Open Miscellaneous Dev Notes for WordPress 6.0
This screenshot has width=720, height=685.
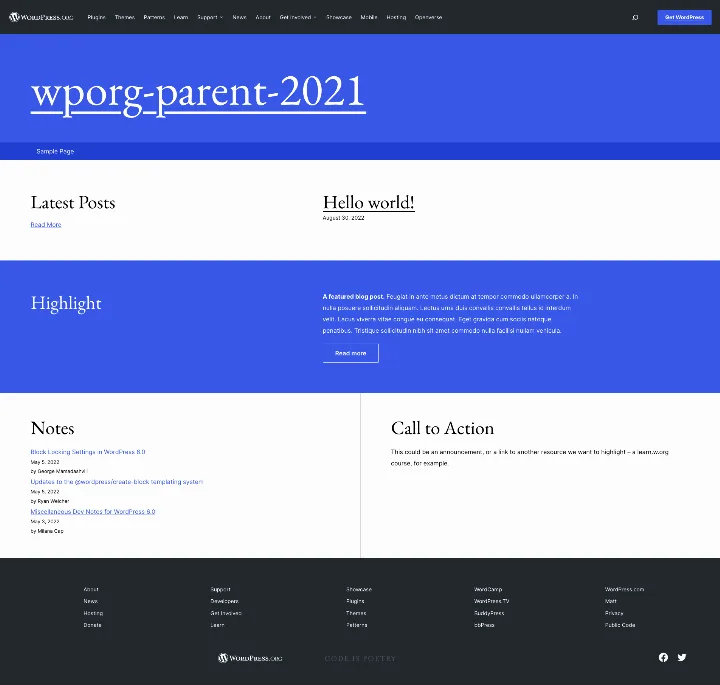point(93,511)
